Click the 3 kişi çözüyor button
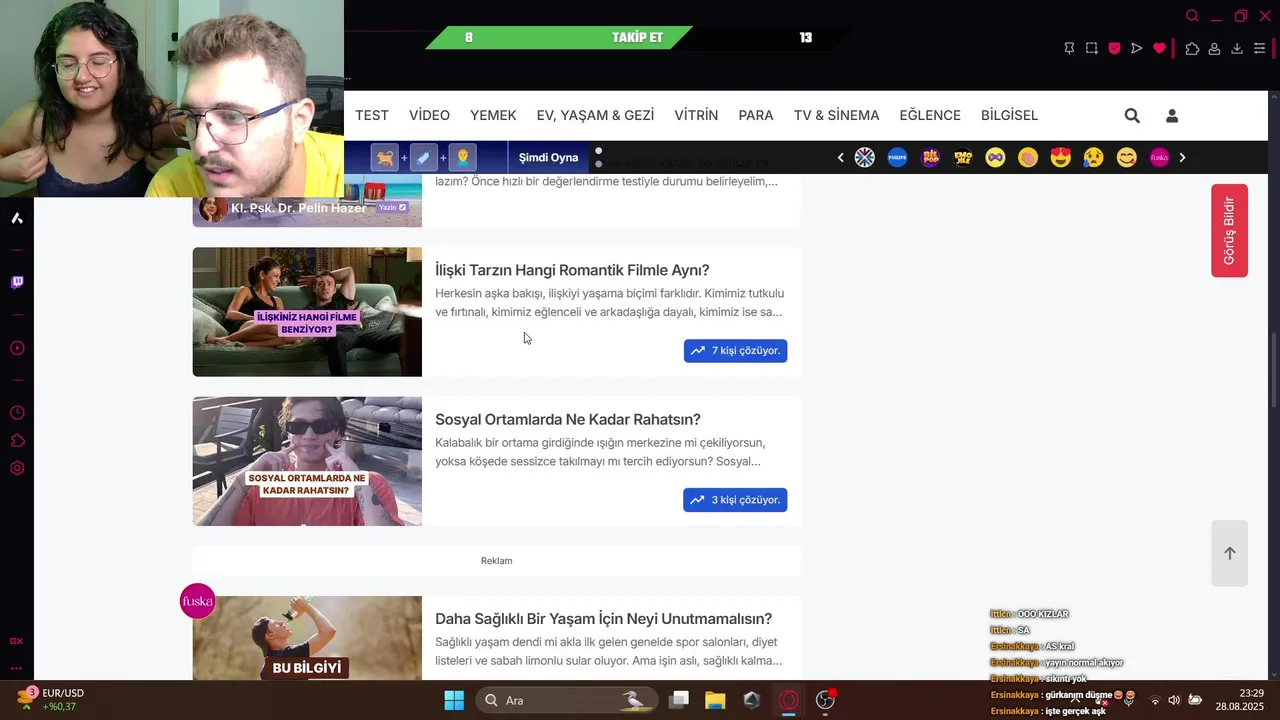This screenshot has width=1280, height=720. coord(735,500)
